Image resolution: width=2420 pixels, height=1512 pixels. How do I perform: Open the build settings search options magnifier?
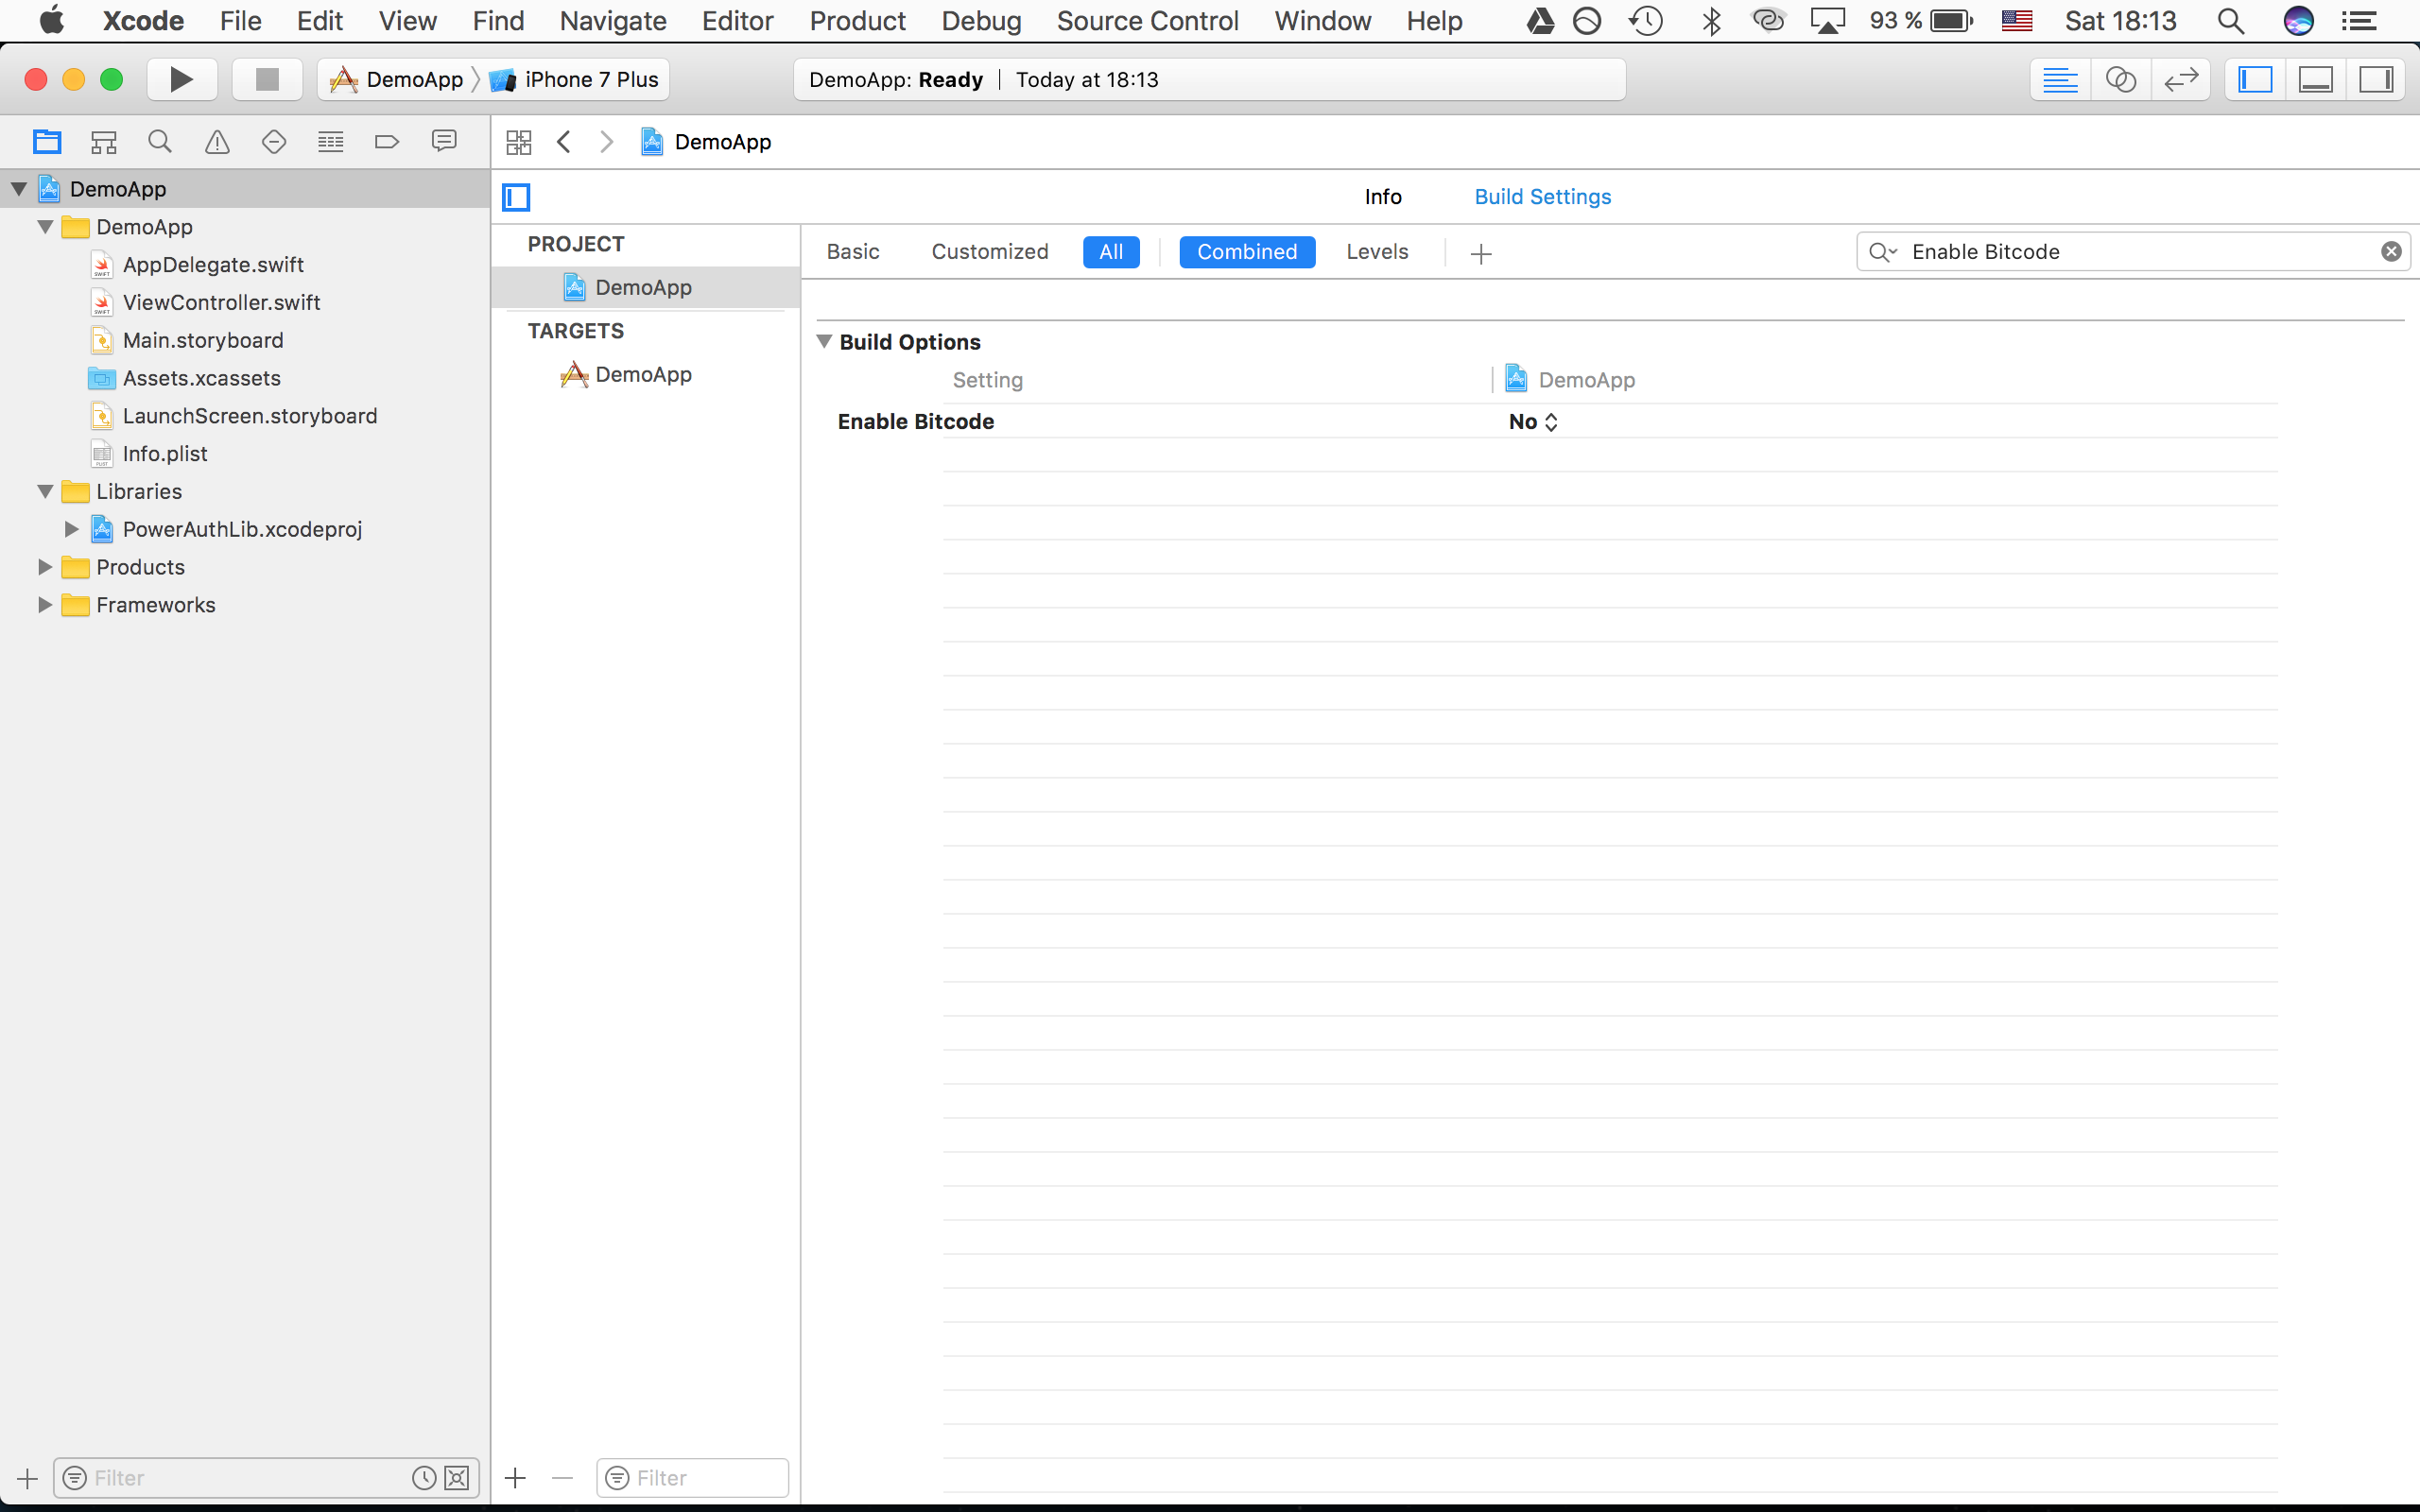coord(1882,252)
